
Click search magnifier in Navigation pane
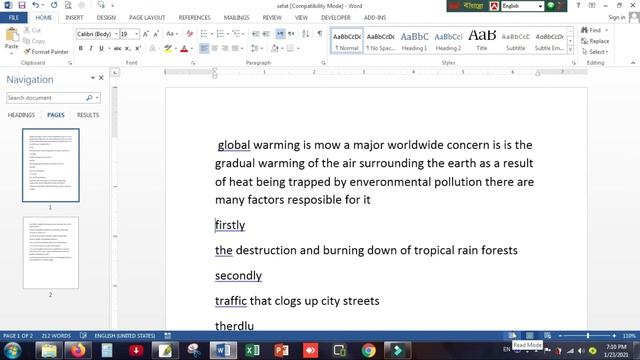[89, 98]
